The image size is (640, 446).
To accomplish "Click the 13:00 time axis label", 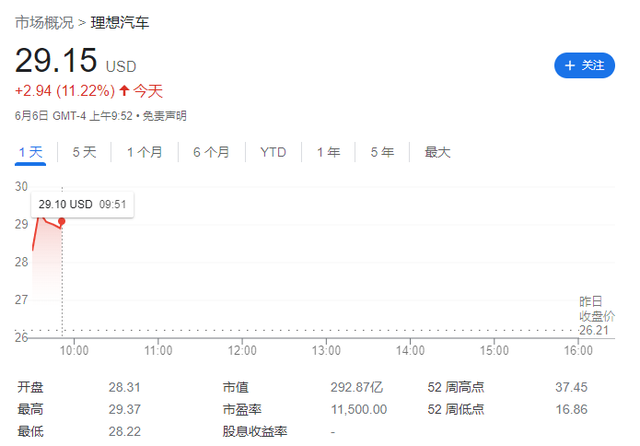I will coord(326,350).
